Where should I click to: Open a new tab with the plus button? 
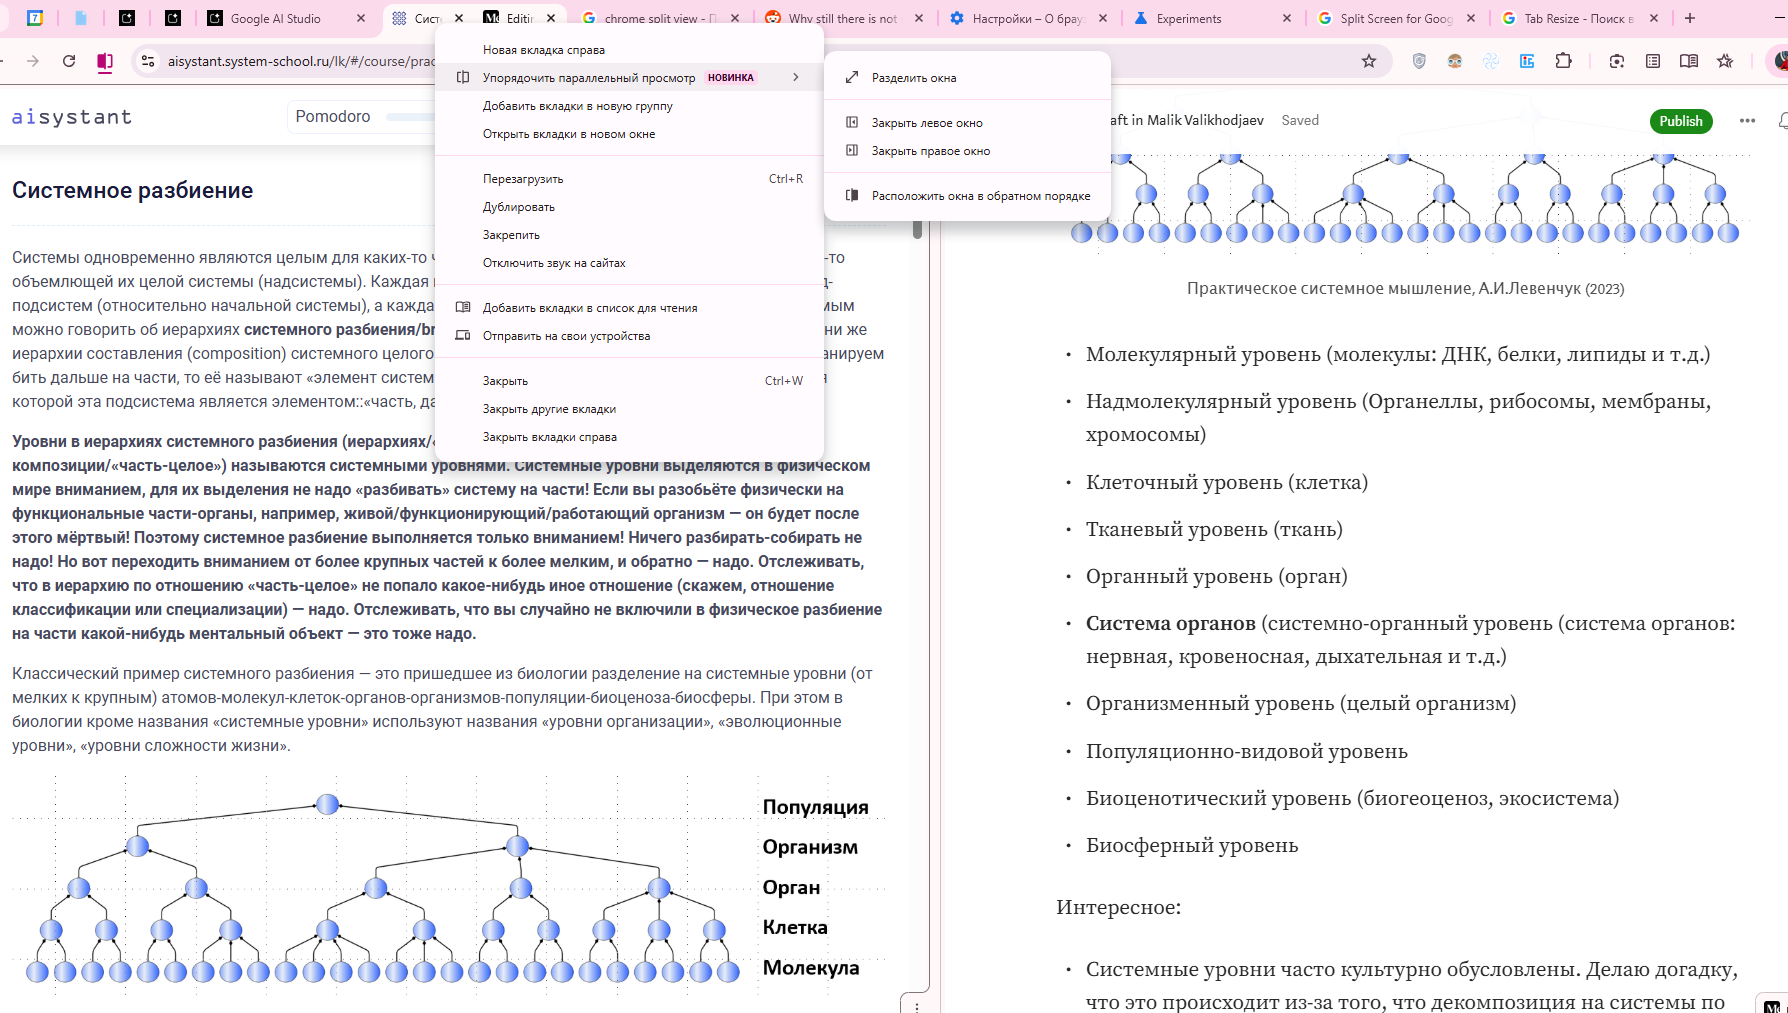tap(1689, 18)
